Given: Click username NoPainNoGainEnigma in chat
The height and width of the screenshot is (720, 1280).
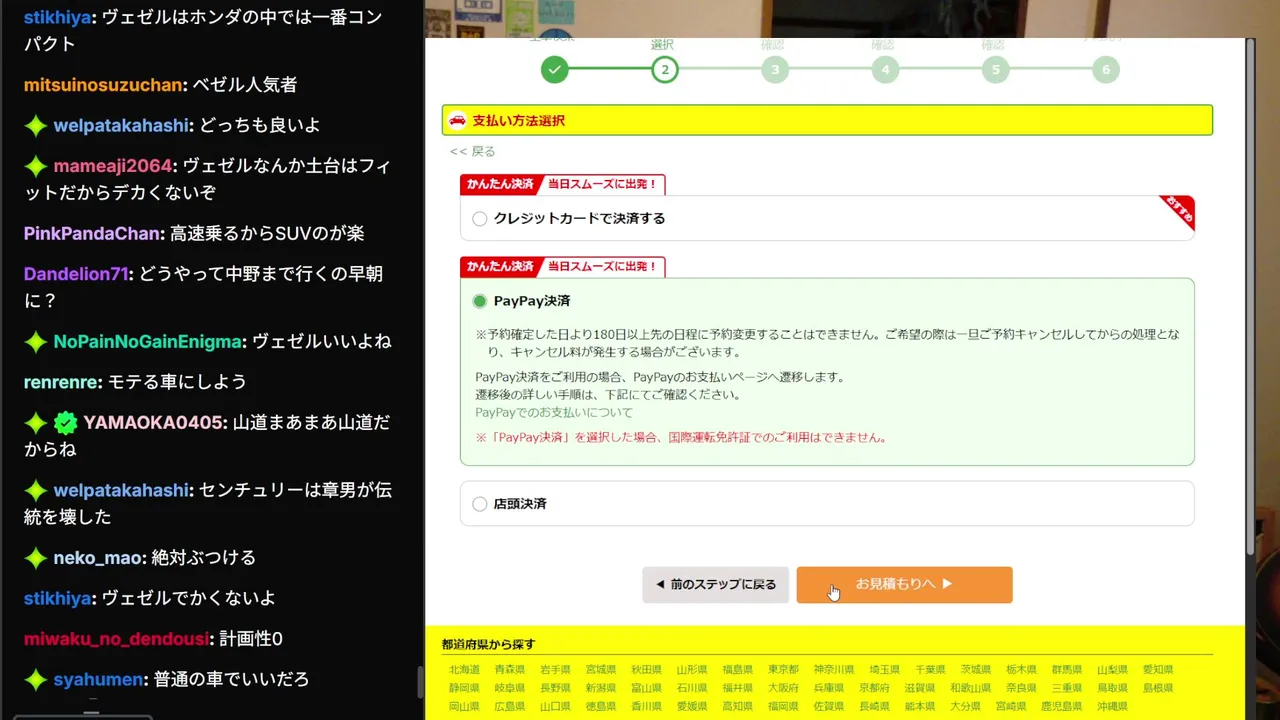Looking at the screenshot, I should (x=148, y=342).
